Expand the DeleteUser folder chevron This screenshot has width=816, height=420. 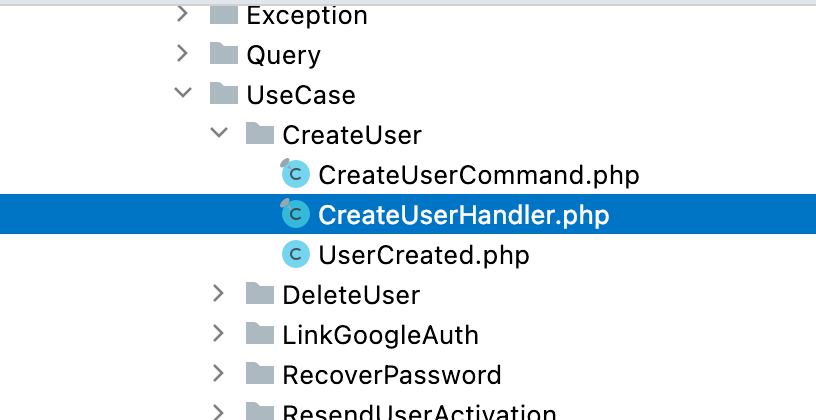218,294
